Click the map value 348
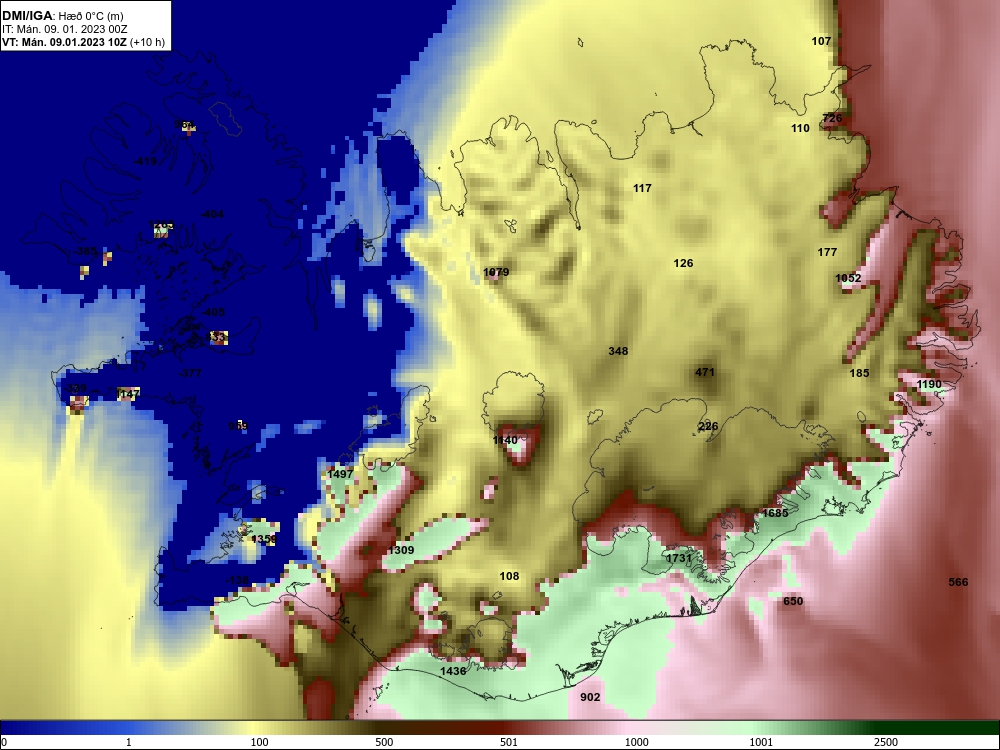 (618, 351)
